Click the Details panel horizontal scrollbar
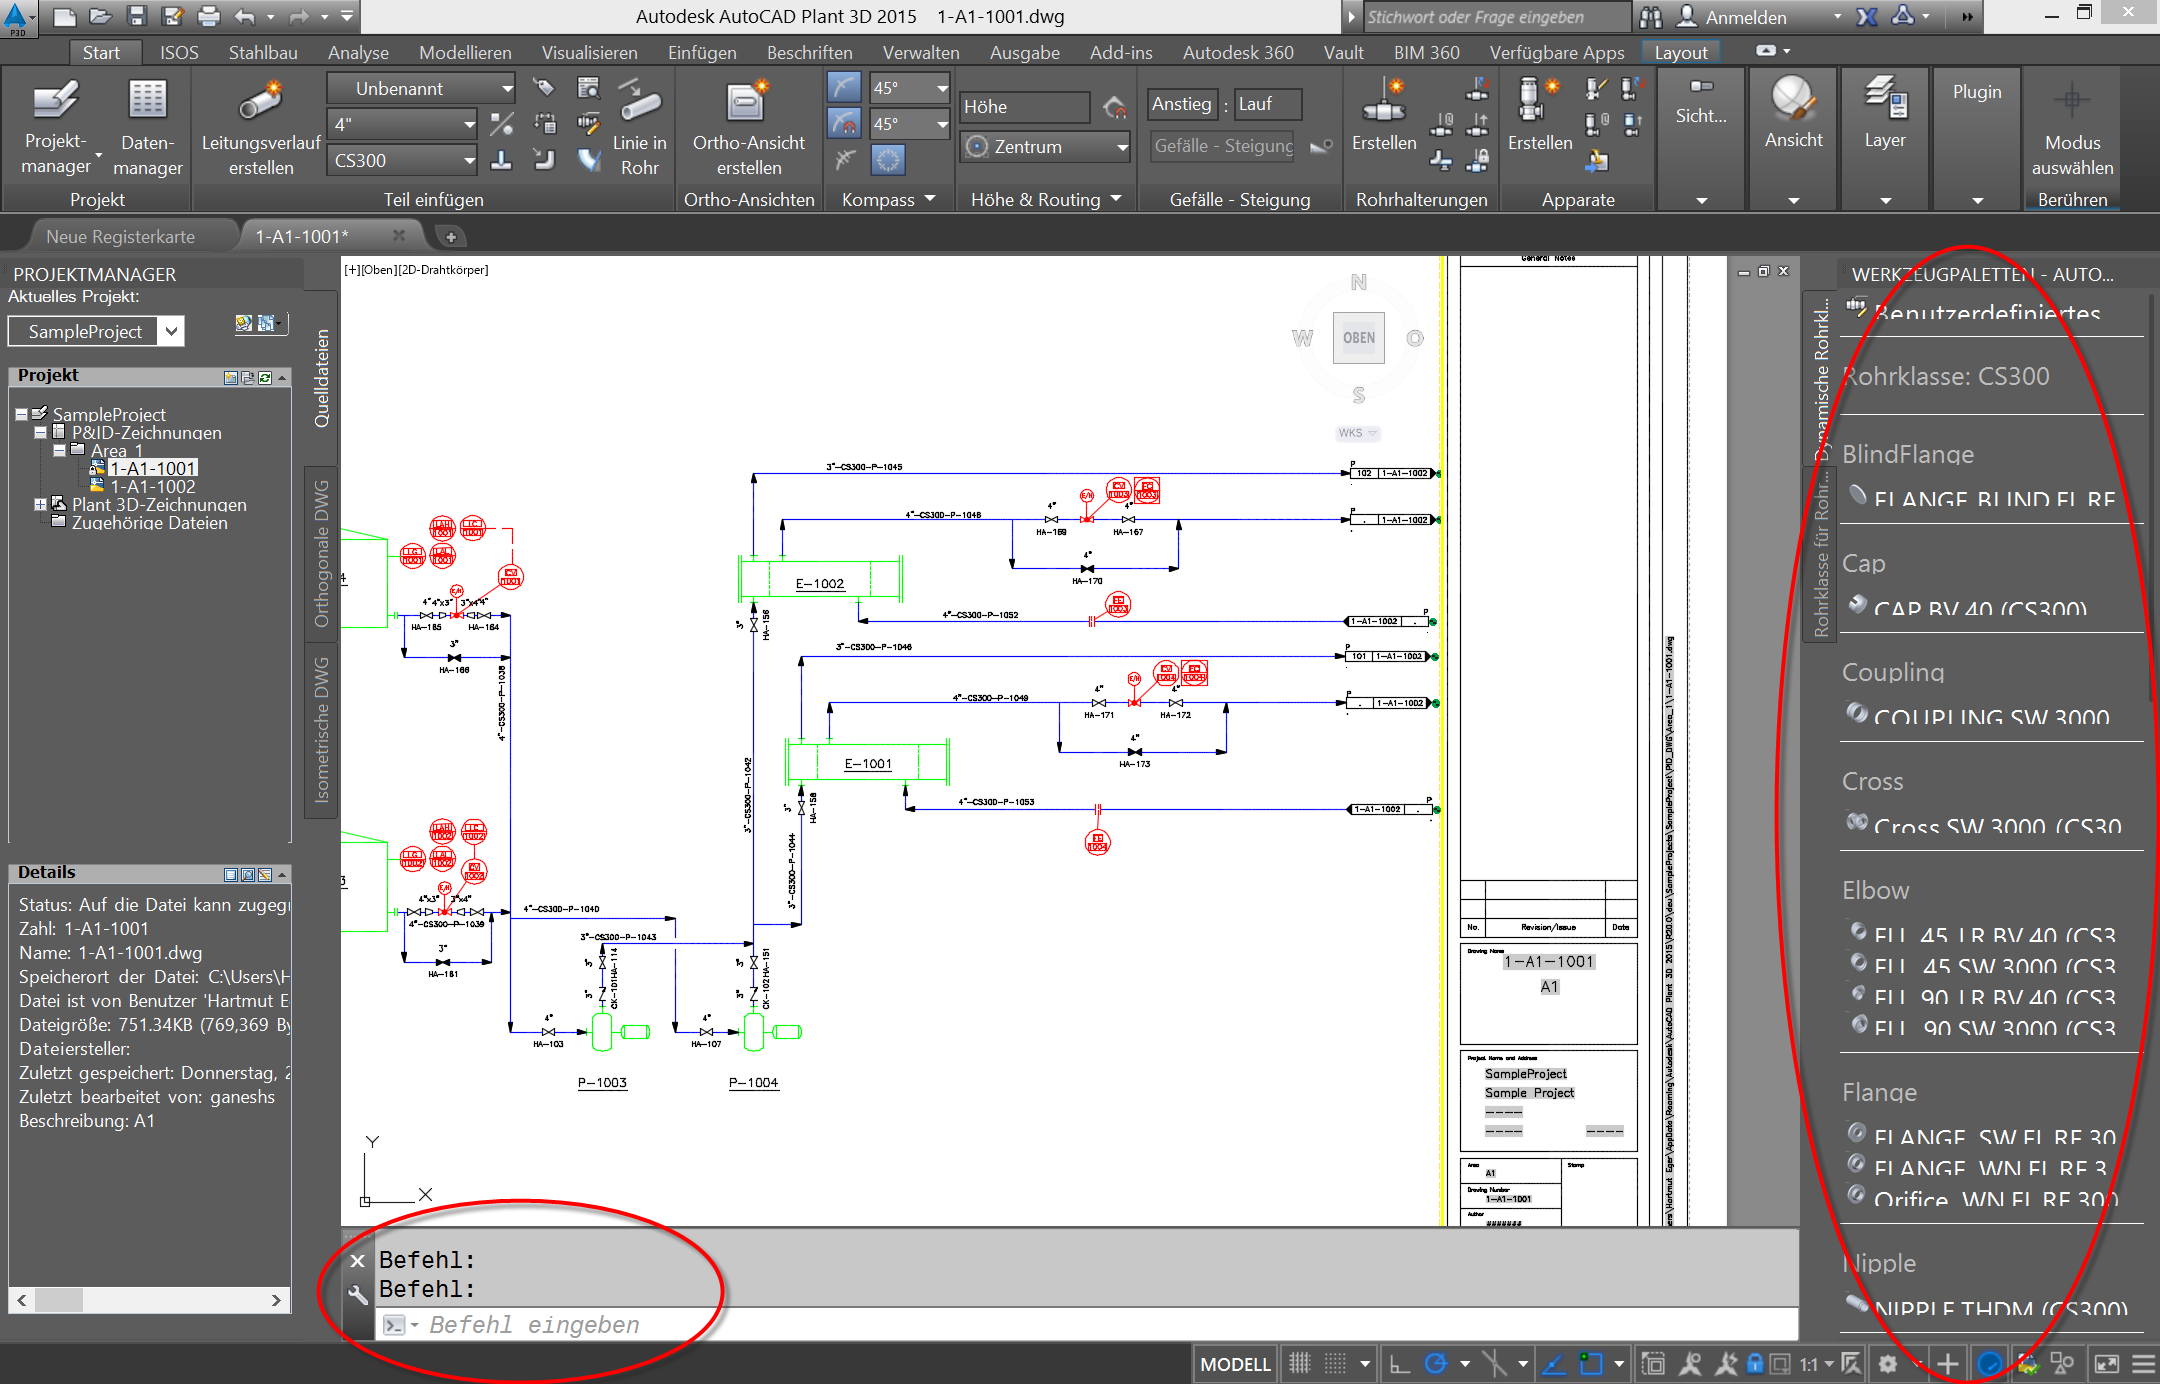 [x=148, y=1300]
